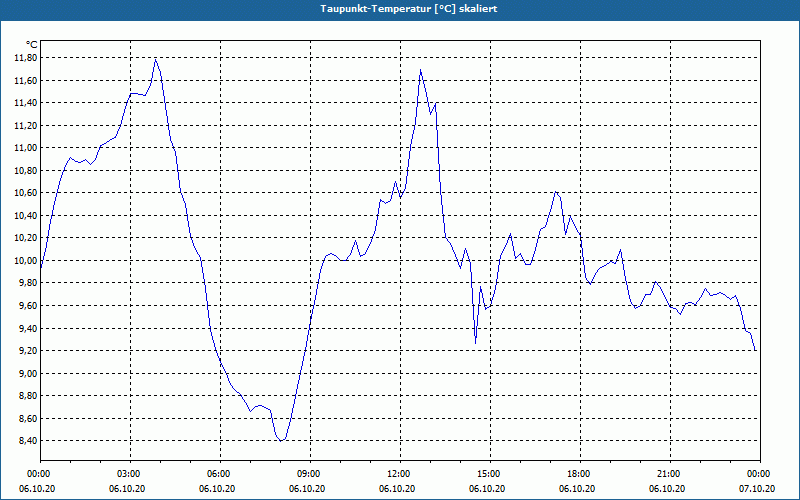Click the 18:00 time label
Image resolution: width=800 pixels, height=500 pixels.
(x=580, y=474)
